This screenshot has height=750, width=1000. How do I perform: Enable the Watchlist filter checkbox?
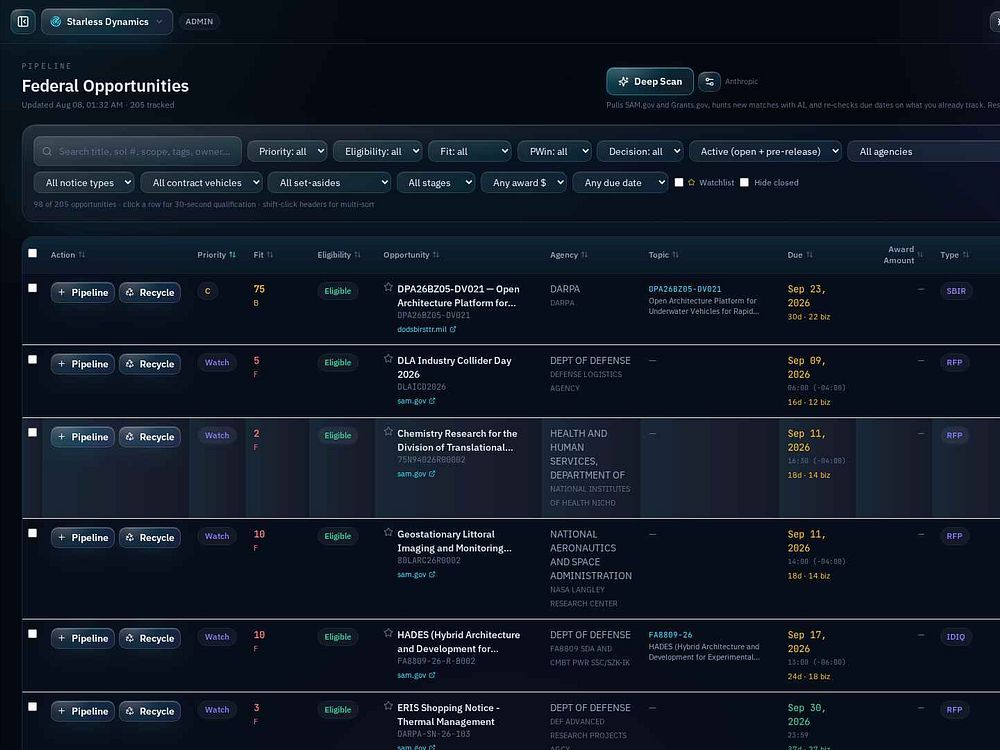679,182
